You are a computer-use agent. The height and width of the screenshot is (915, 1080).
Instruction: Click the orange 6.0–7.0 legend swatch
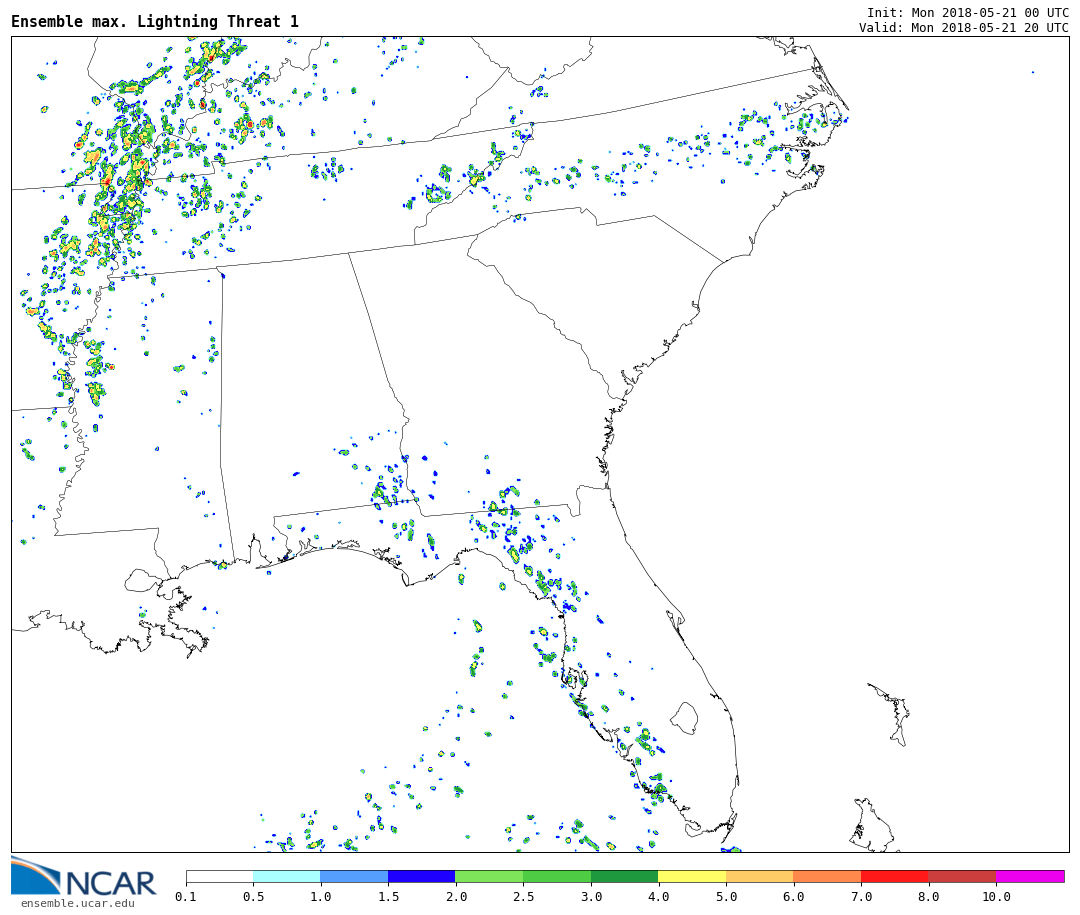827,876
